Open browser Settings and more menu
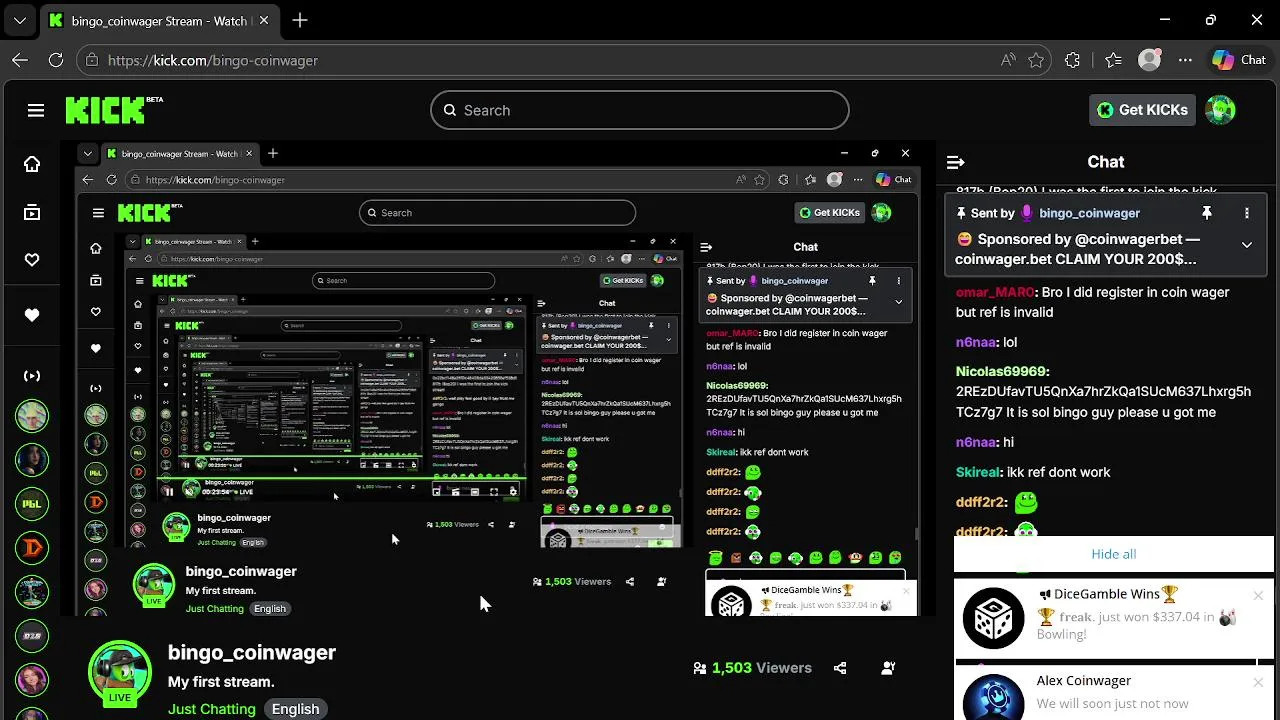Screen dimensions: 1280x720 [x=1185, y=60]
